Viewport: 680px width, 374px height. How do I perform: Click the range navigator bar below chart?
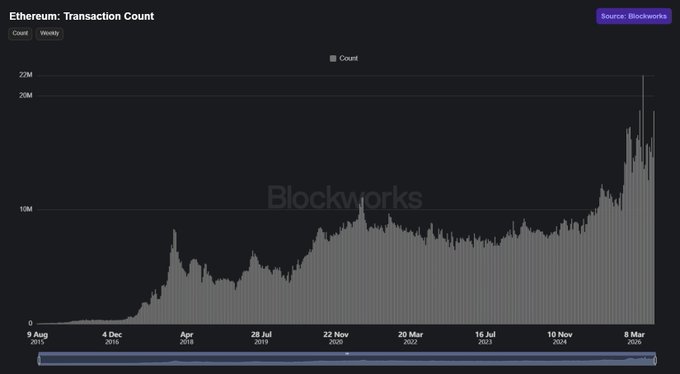coord(347,359)
